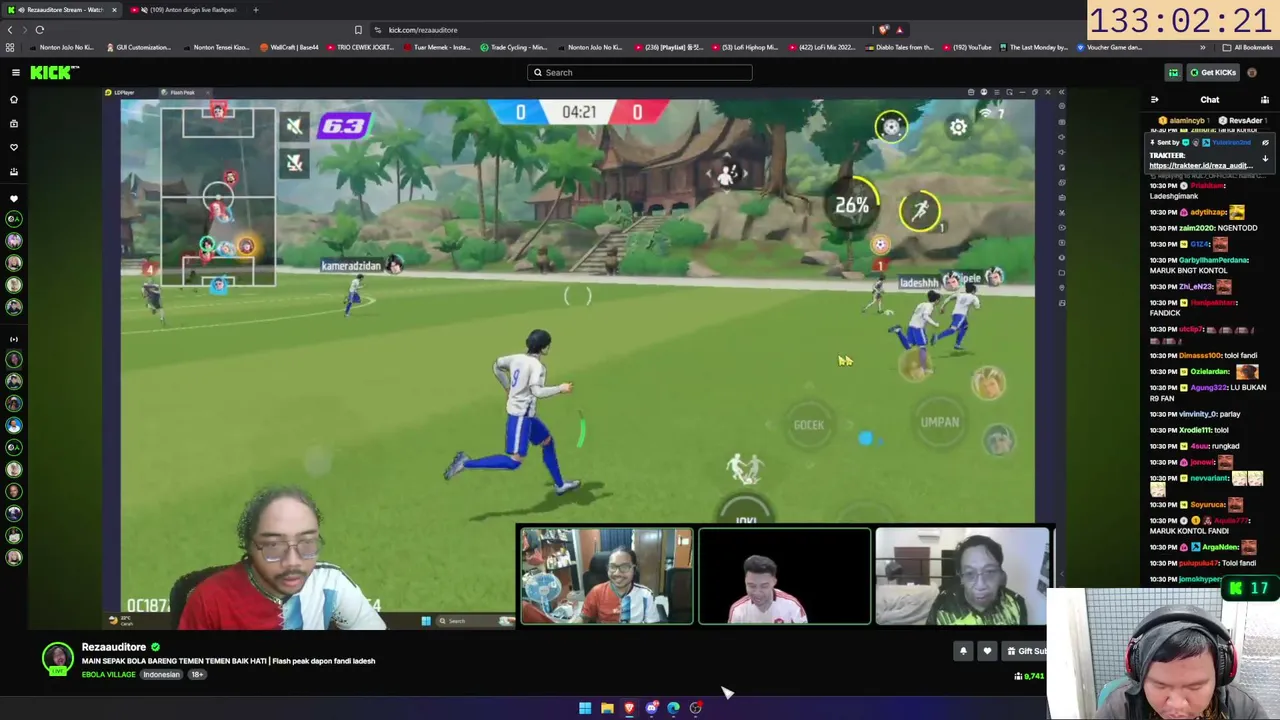Tap the sprint runner skill button

(x=920, y=210)
